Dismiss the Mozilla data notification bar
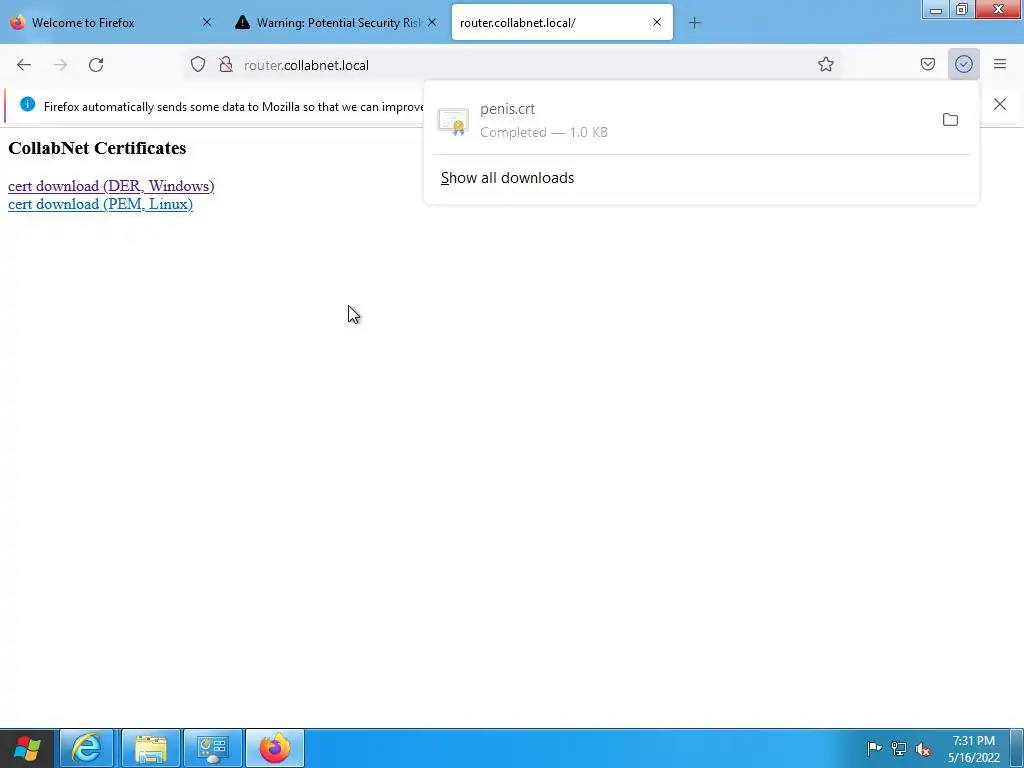 click(x=999, y=104)
